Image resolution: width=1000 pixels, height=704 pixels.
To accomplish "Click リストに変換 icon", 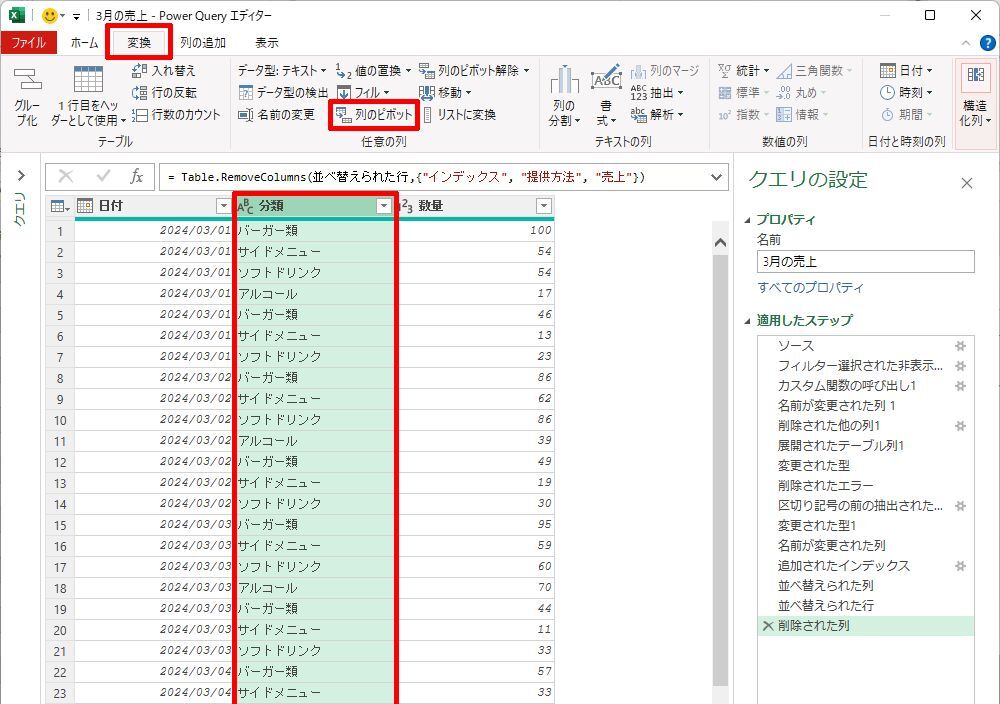I will pos(428,115).
